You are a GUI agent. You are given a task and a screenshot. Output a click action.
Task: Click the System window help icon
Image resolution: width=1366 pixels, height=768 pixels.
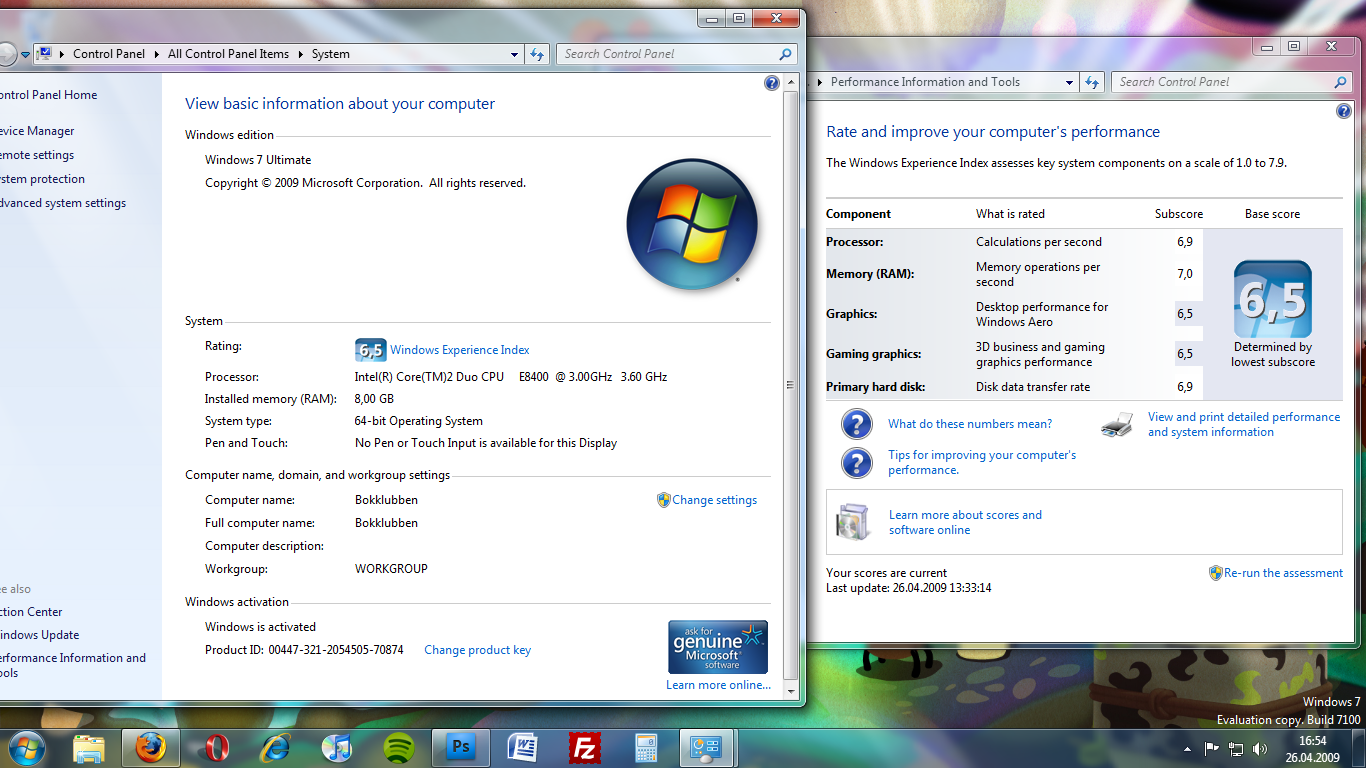(772, 83)
